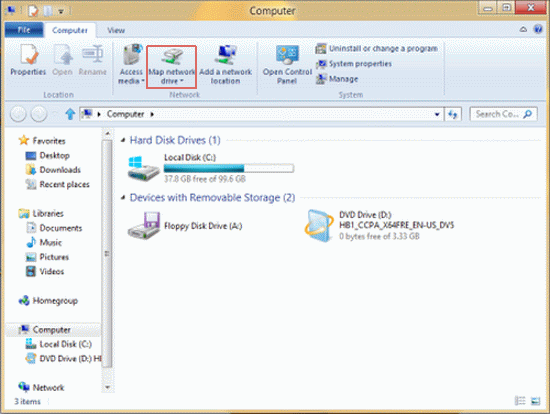The width and height of the screenshot is (550, 414).
Task: Select Local Disk (C:) drive icon in the main pane
Action: (x=143, y=168)
